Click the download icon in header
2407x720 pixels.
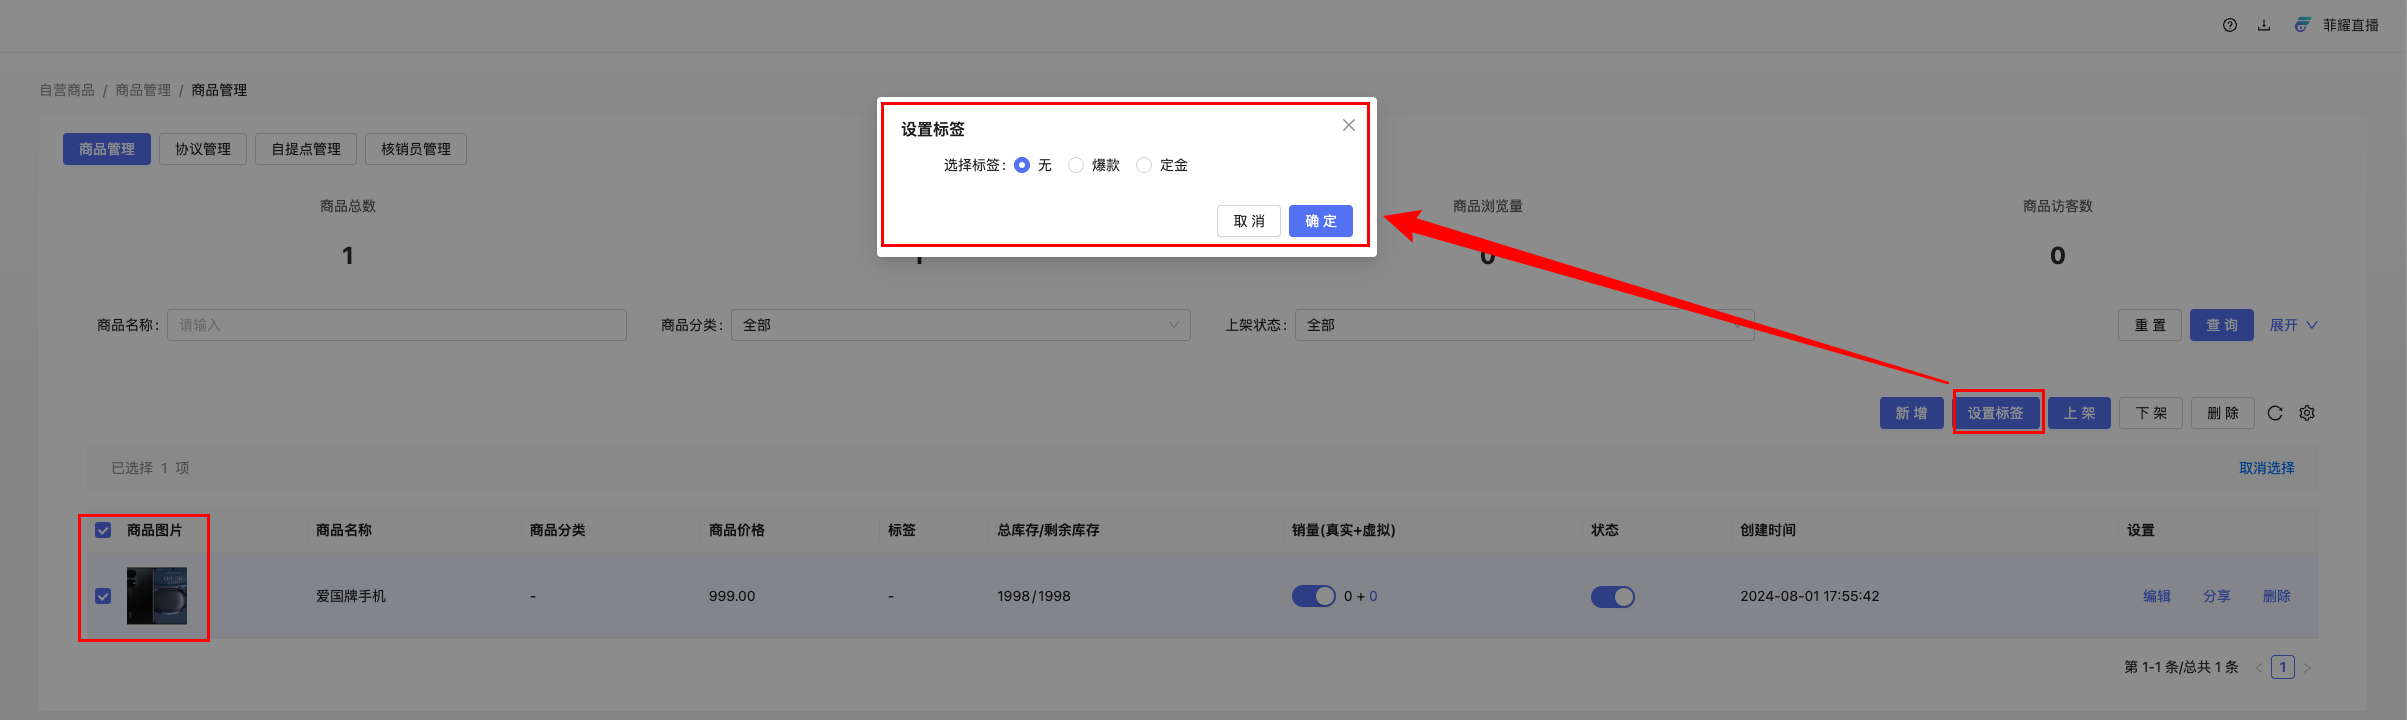[x=2264, y=25]
